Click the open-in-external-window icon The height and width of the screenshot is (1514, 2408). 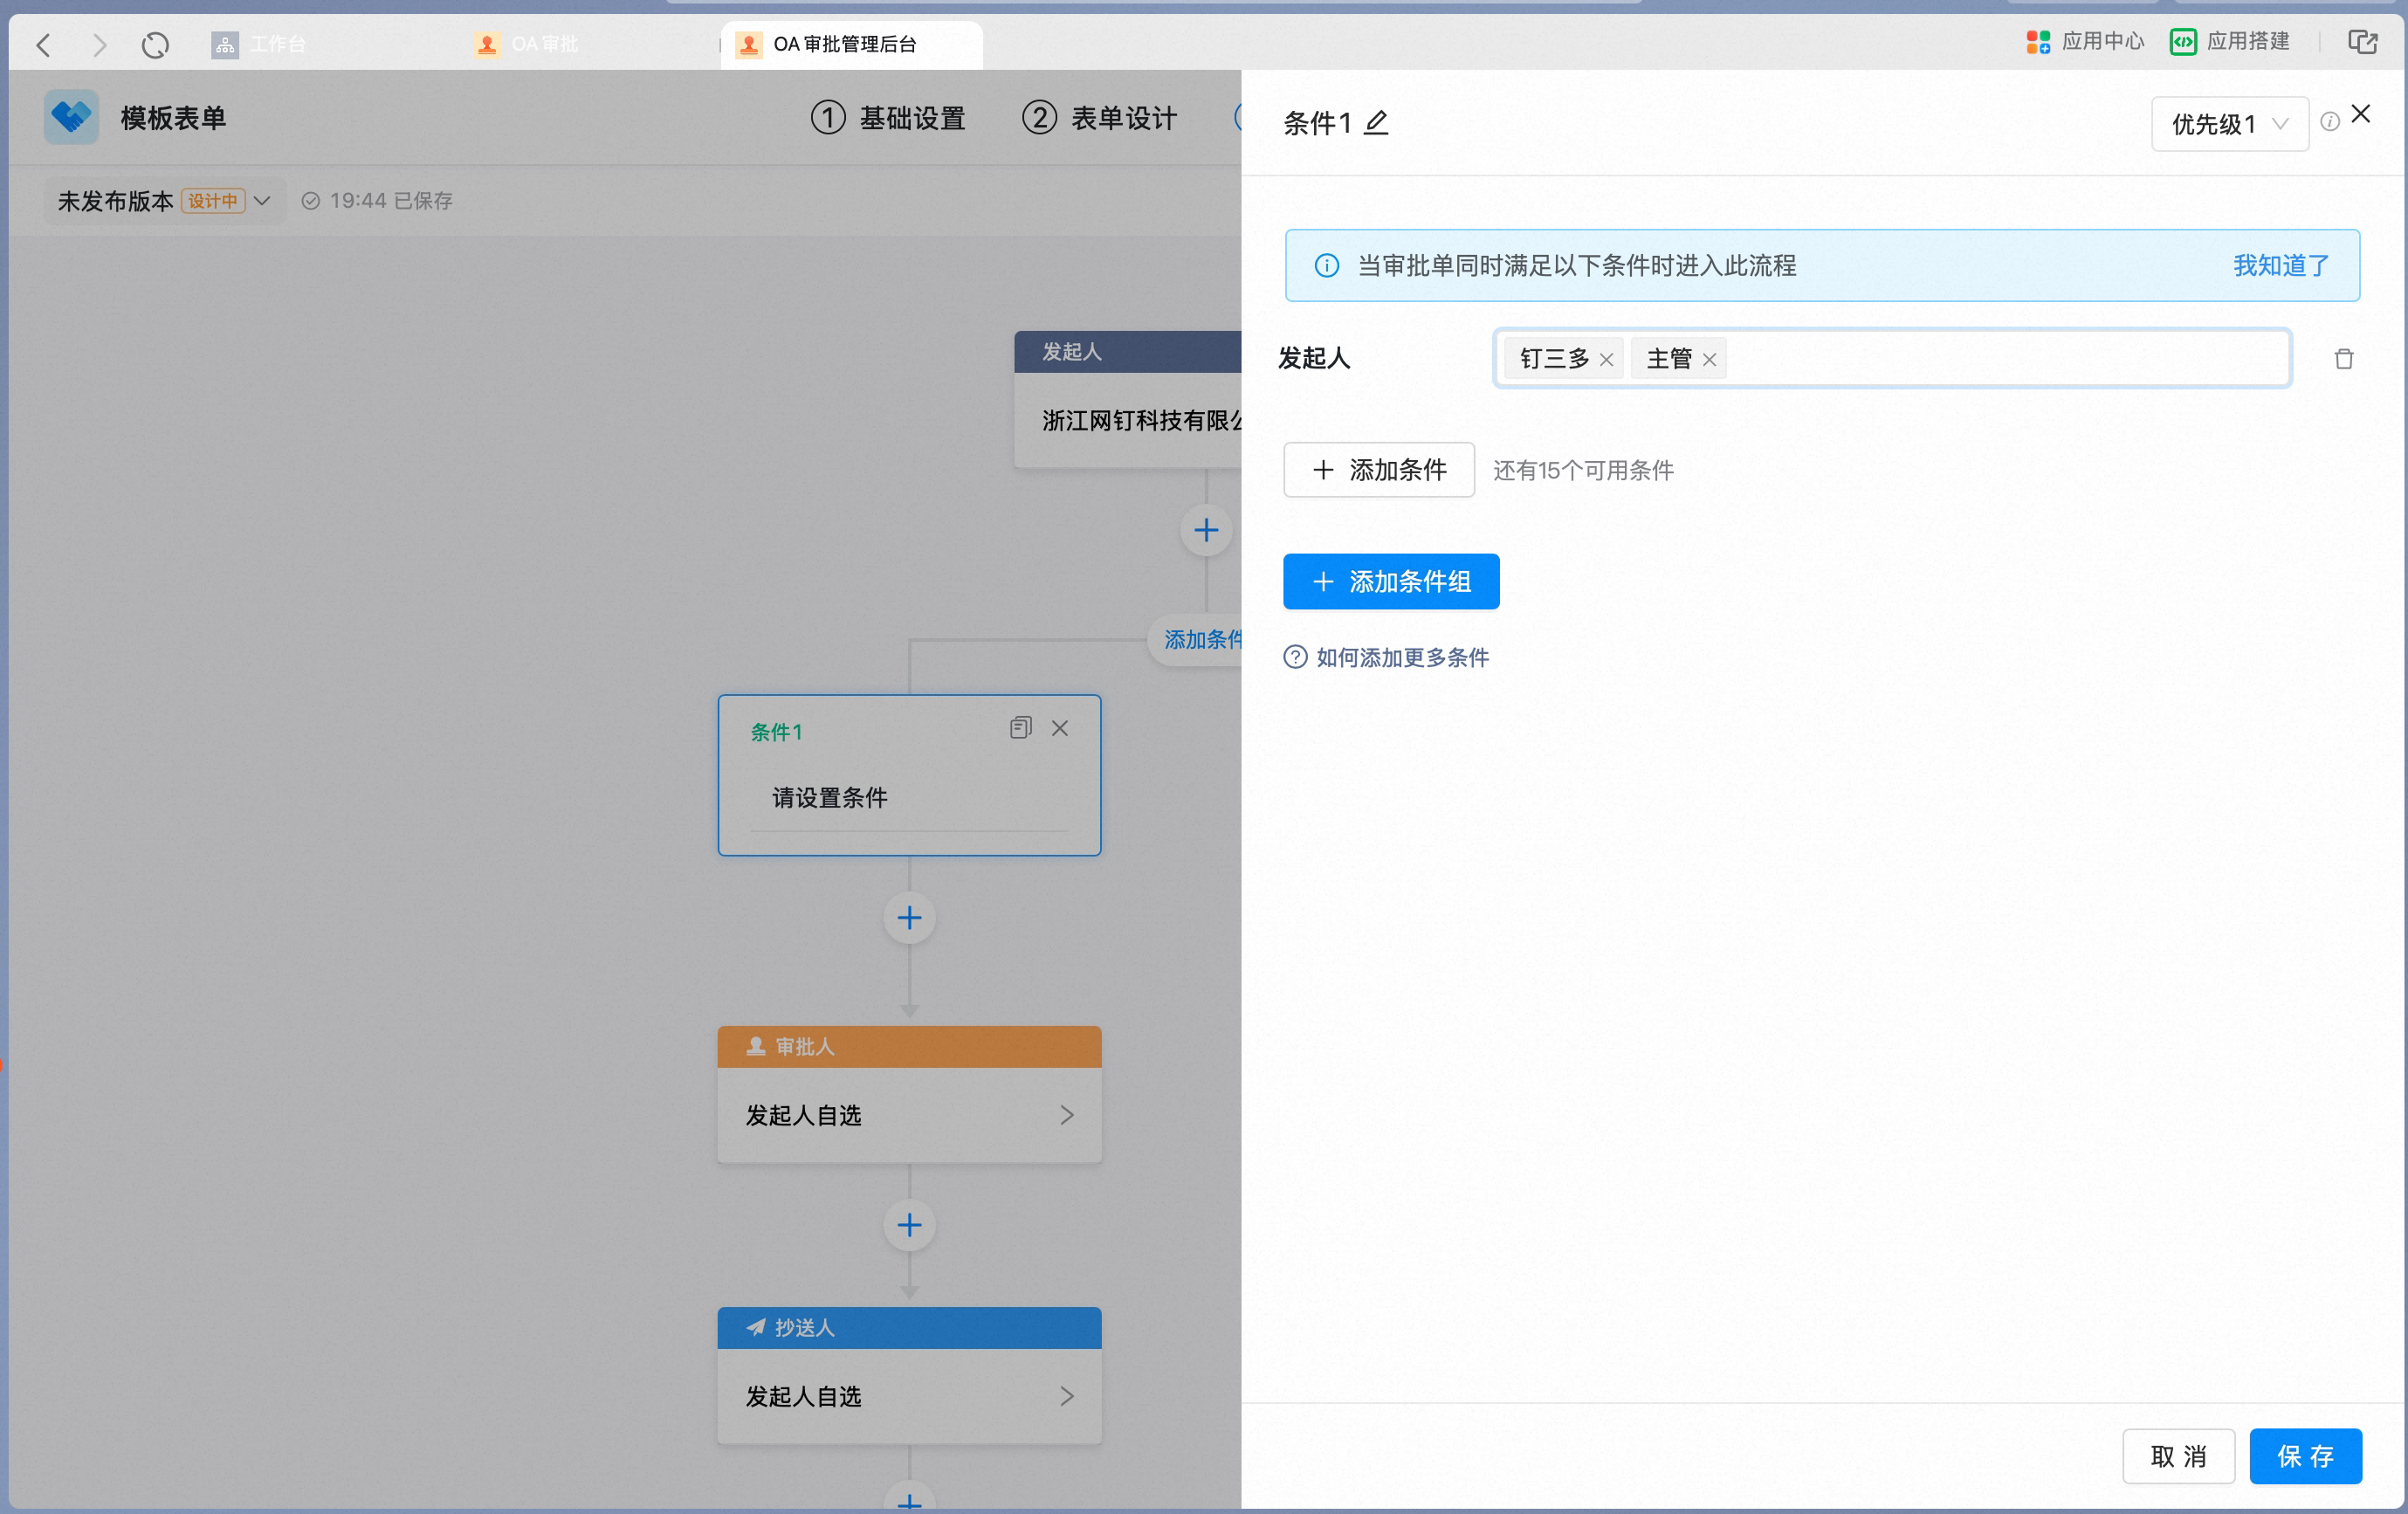pos(2363,41)
